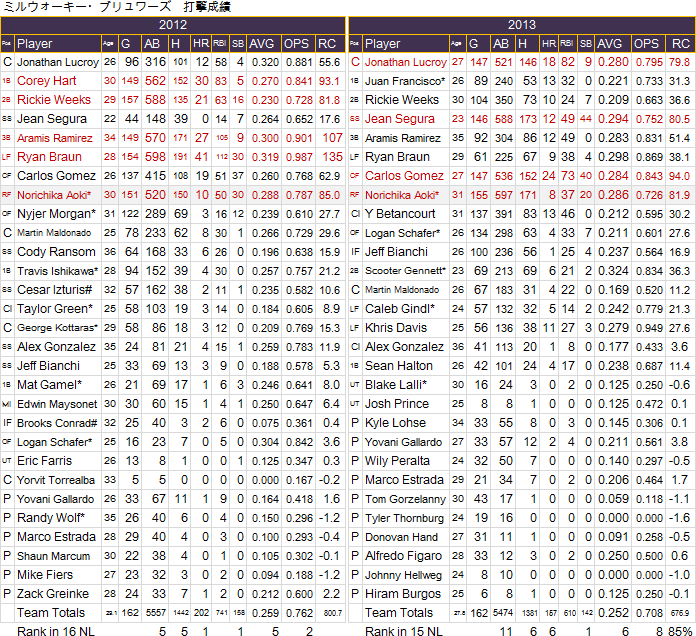Select Randy Wolf* player name
This screenshot has width=696, height=636.
tap(51, 517)
